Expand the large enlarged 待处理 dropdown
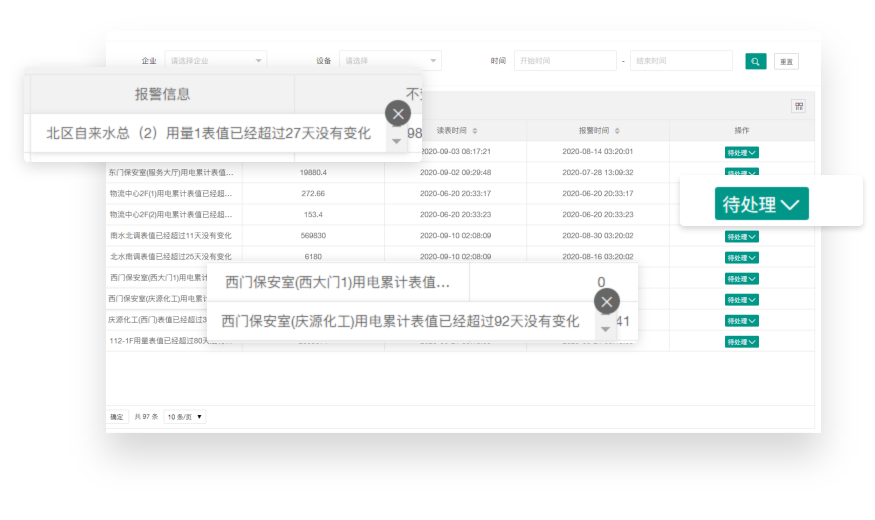 pyautogui.click(x=761, y=204)
